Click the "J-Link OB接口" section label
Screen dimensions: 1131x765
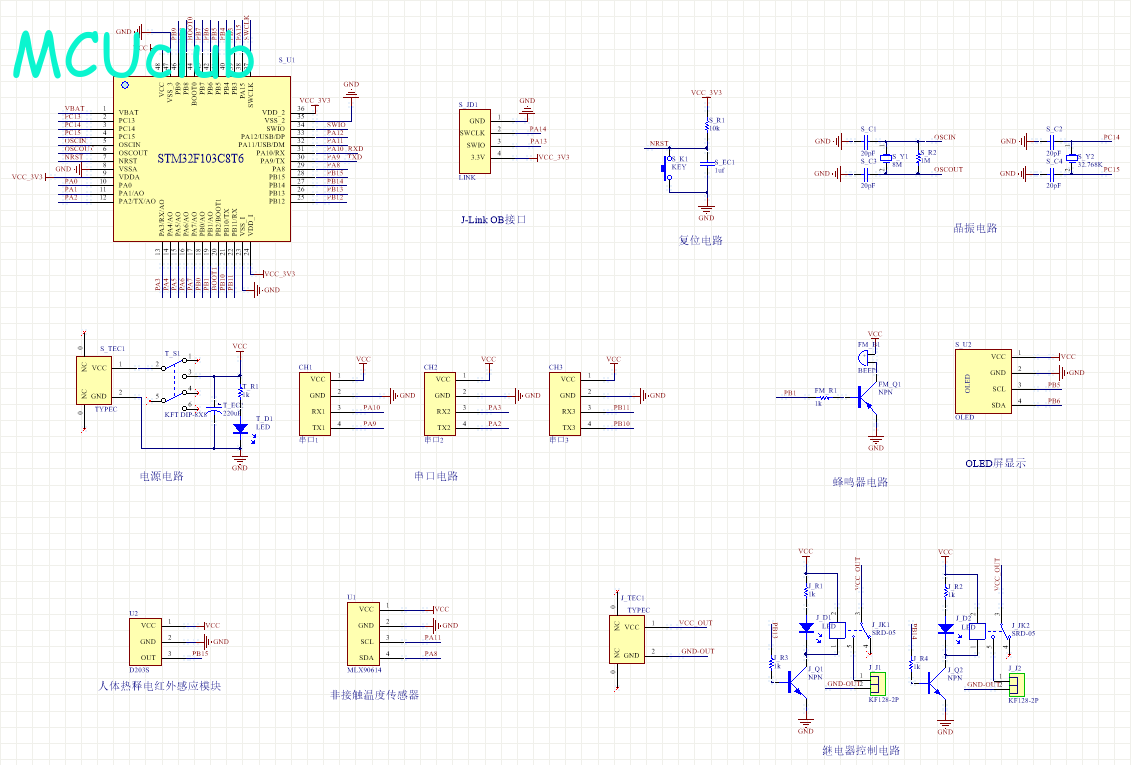click(493, 219)
